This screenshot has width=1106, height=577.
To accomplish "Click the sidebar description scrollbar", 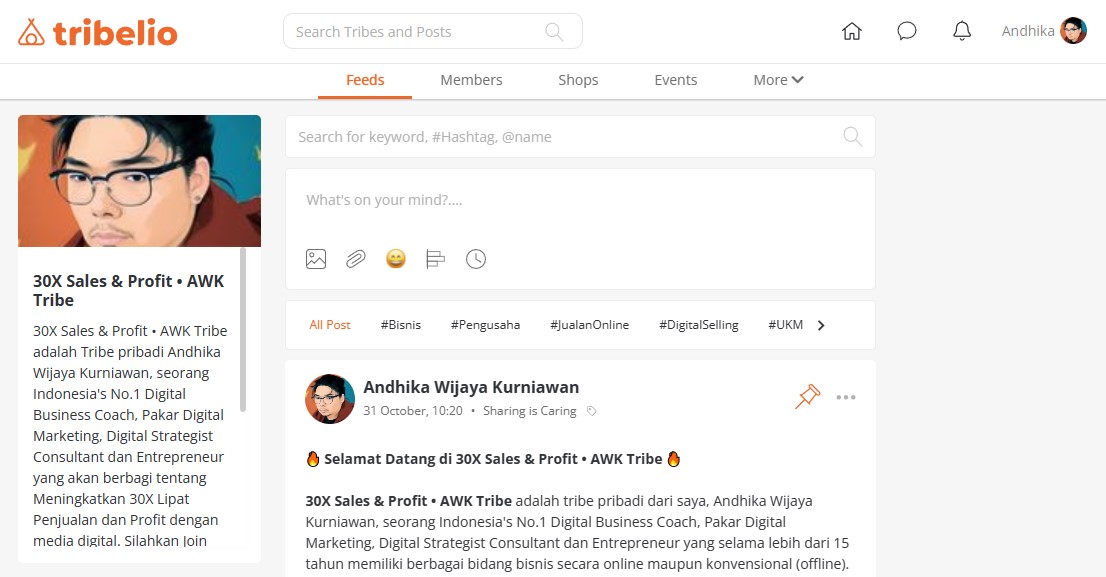I will pyautogui.click(x=243, y=329).
